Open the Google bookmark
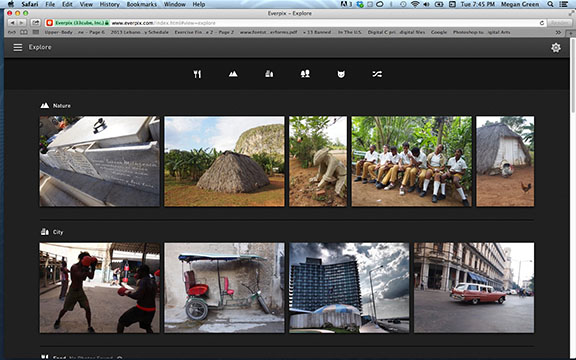The height and width of the screenshot is (360, 576). coord(439,32)
